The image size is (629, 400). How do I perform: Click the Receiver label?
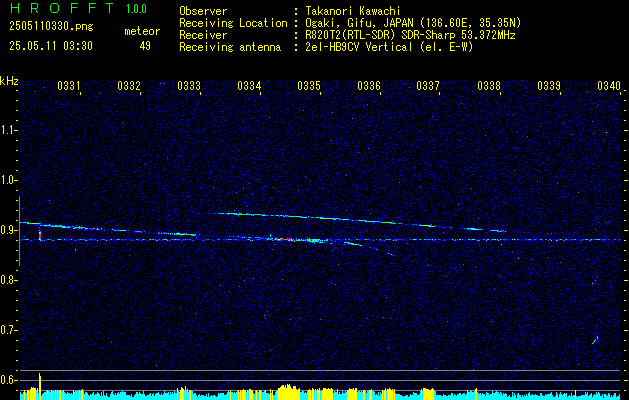(203, 35)
